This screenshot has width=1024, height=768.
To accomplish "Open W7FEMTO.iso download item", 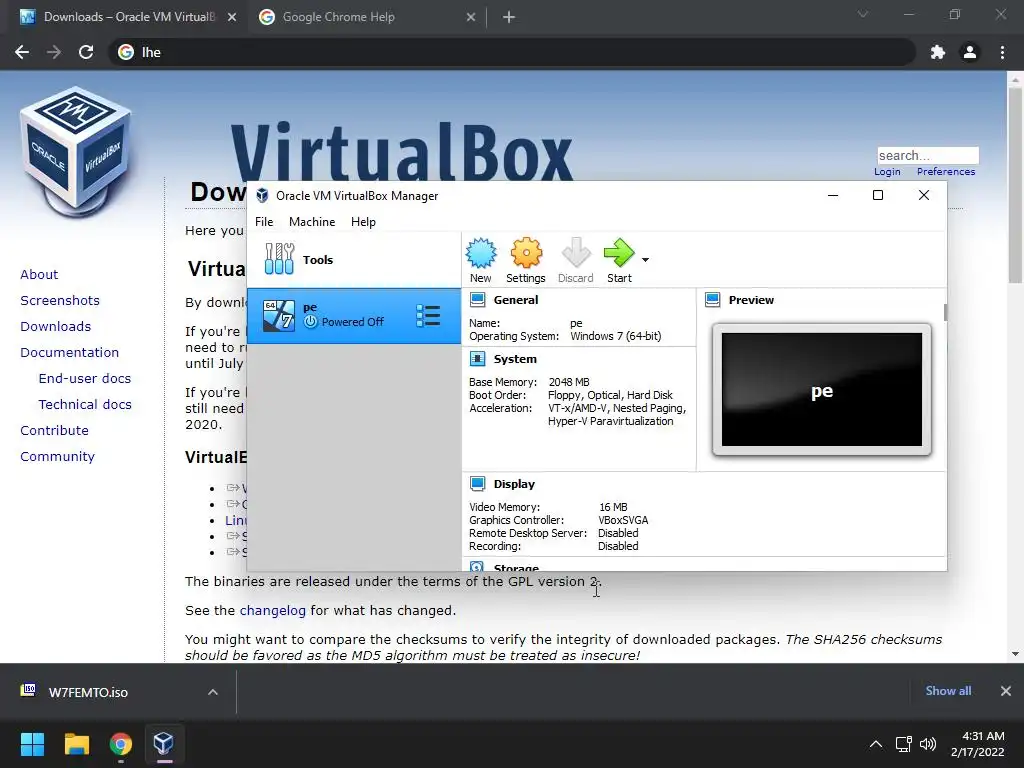I will point(88,692).
